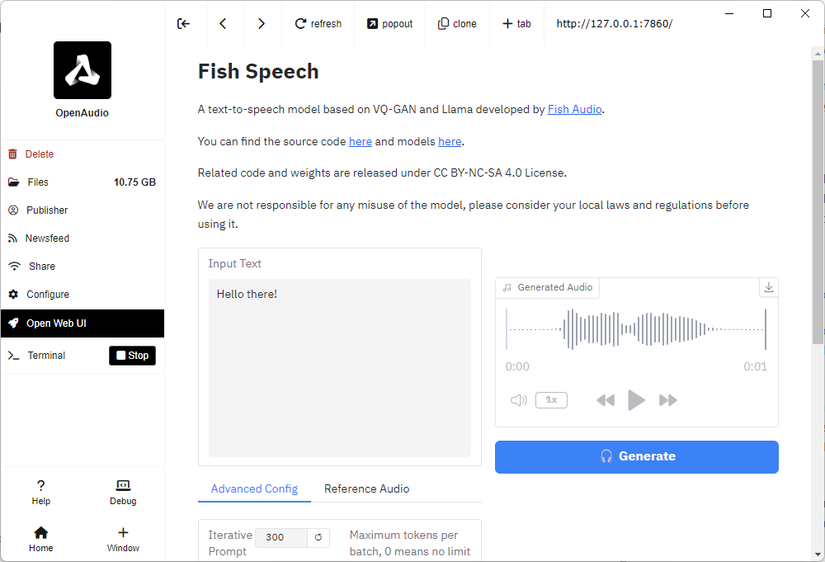
Task: Play the generated audio
Action: tap(636, 400)
